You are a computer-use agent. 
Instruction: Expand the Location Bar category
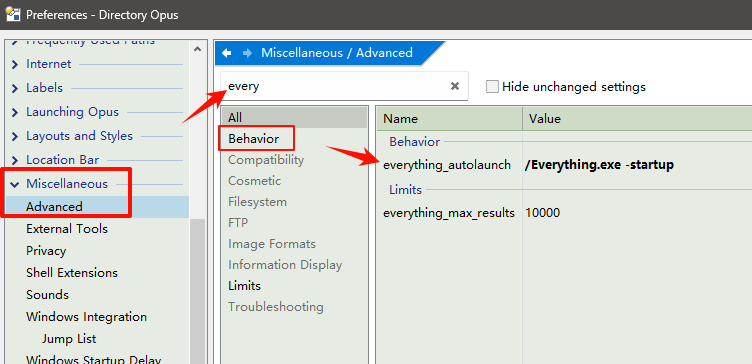(15, 160)
